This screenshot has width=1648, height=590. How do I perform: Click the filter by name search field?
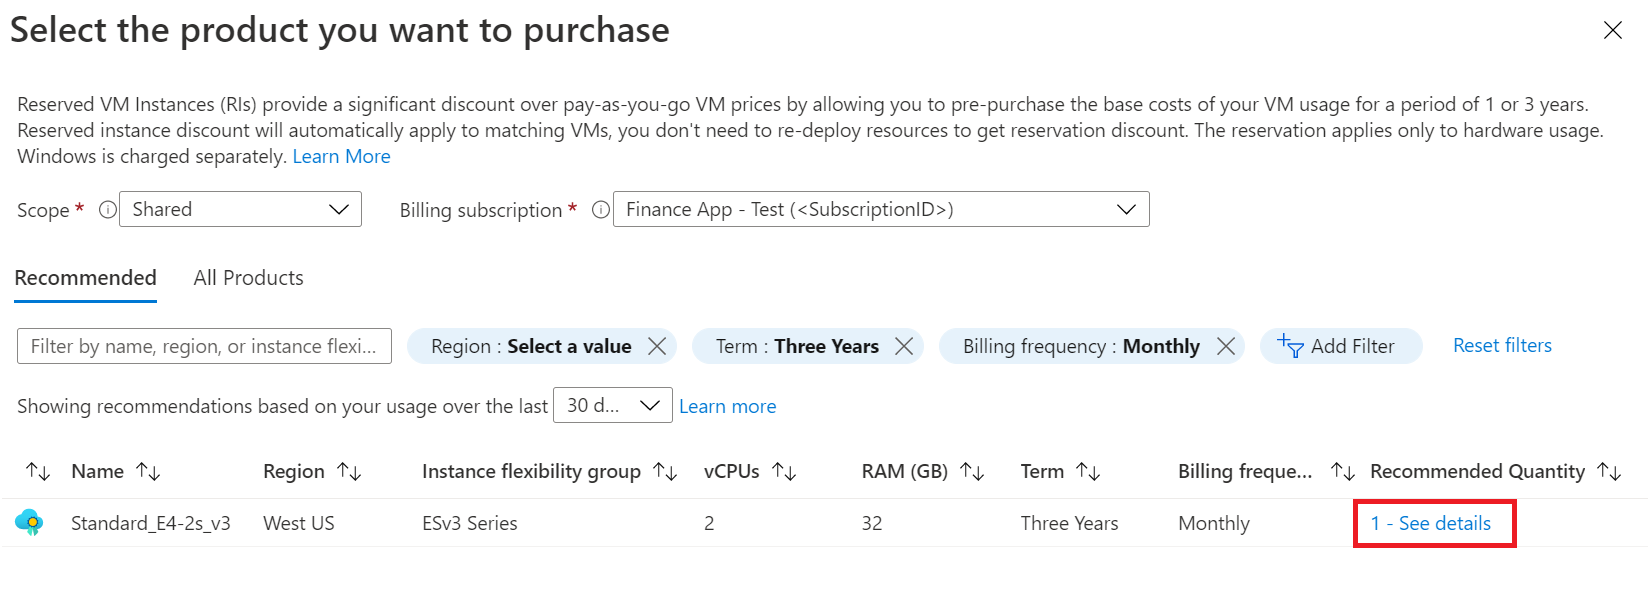204,346
